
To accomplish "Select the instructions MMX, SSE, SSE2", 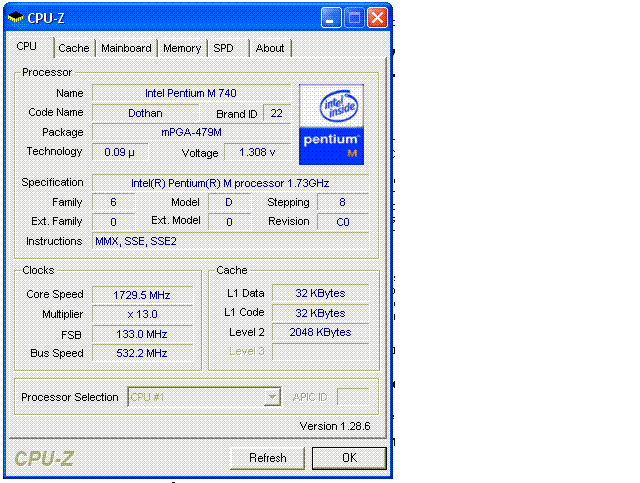I will click(x=230, y=241).
